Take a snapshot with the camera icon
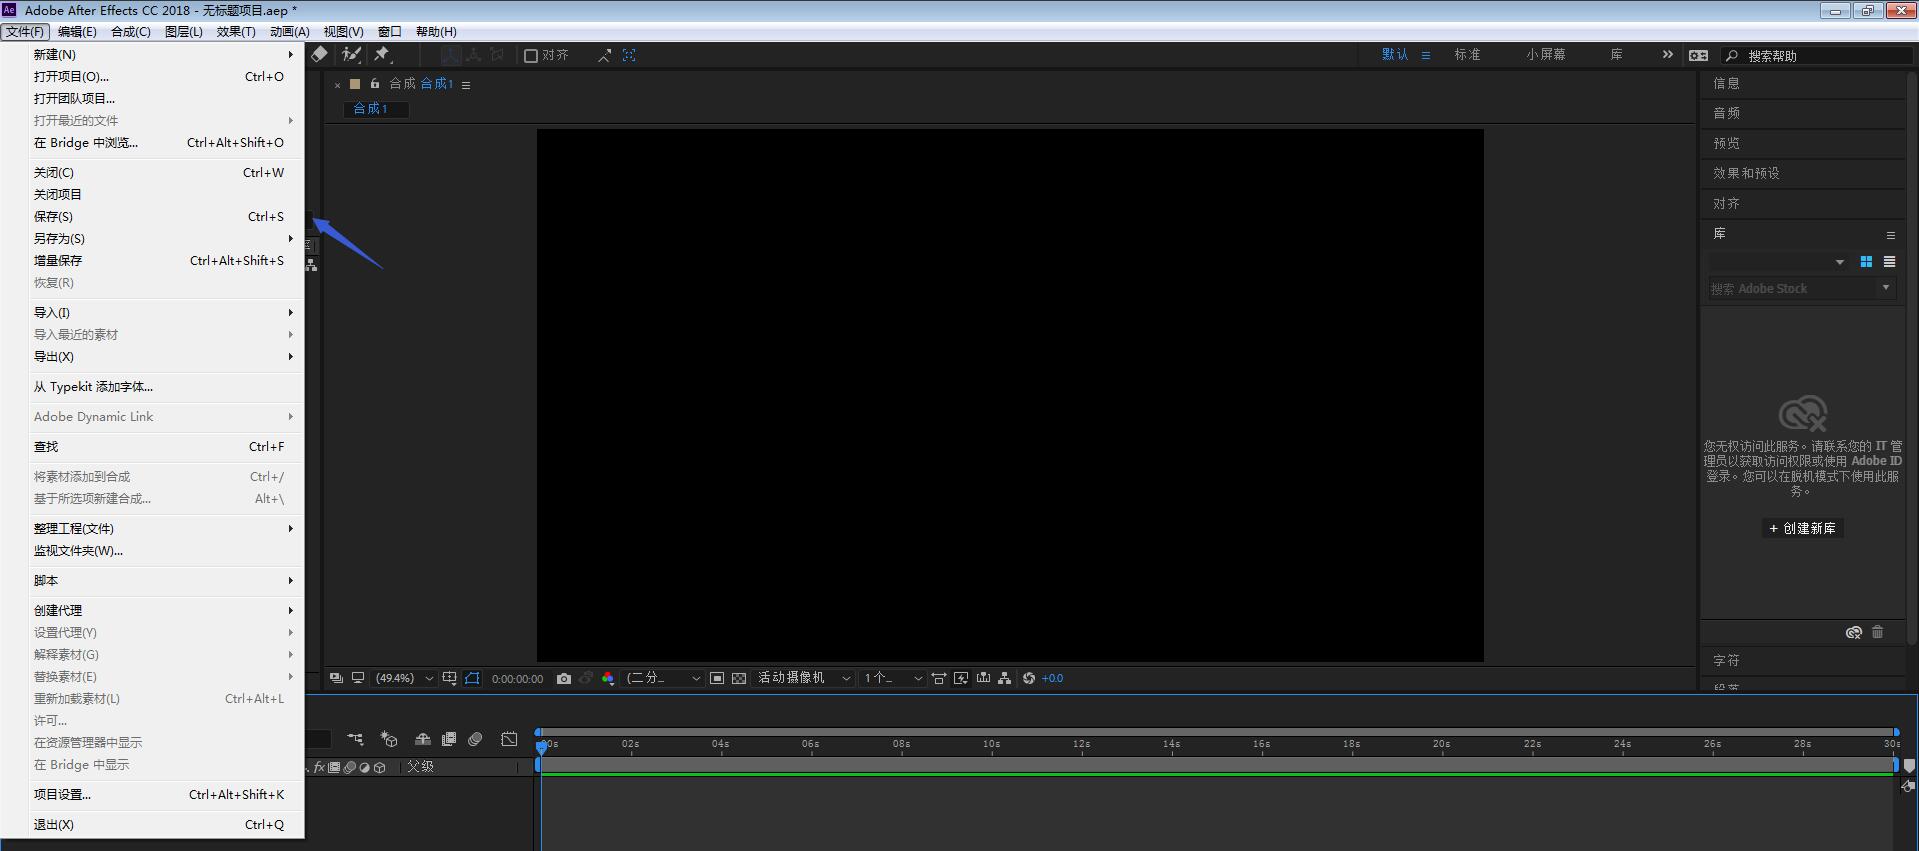 (x=564, y=678)
